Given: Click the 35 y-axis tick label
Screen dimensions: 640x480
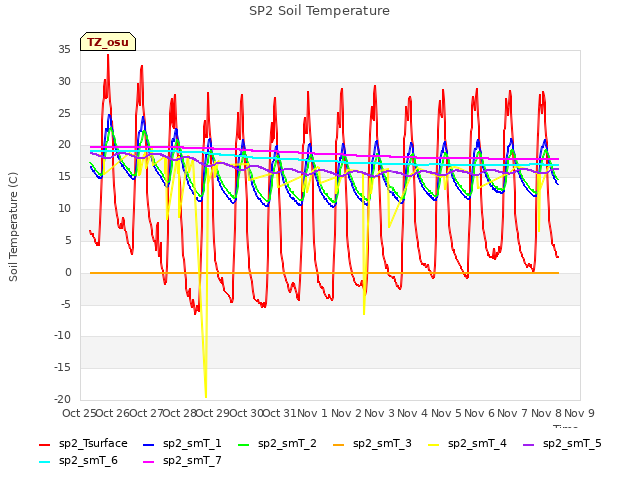Looking at the screenshot, I should (64, 50).
